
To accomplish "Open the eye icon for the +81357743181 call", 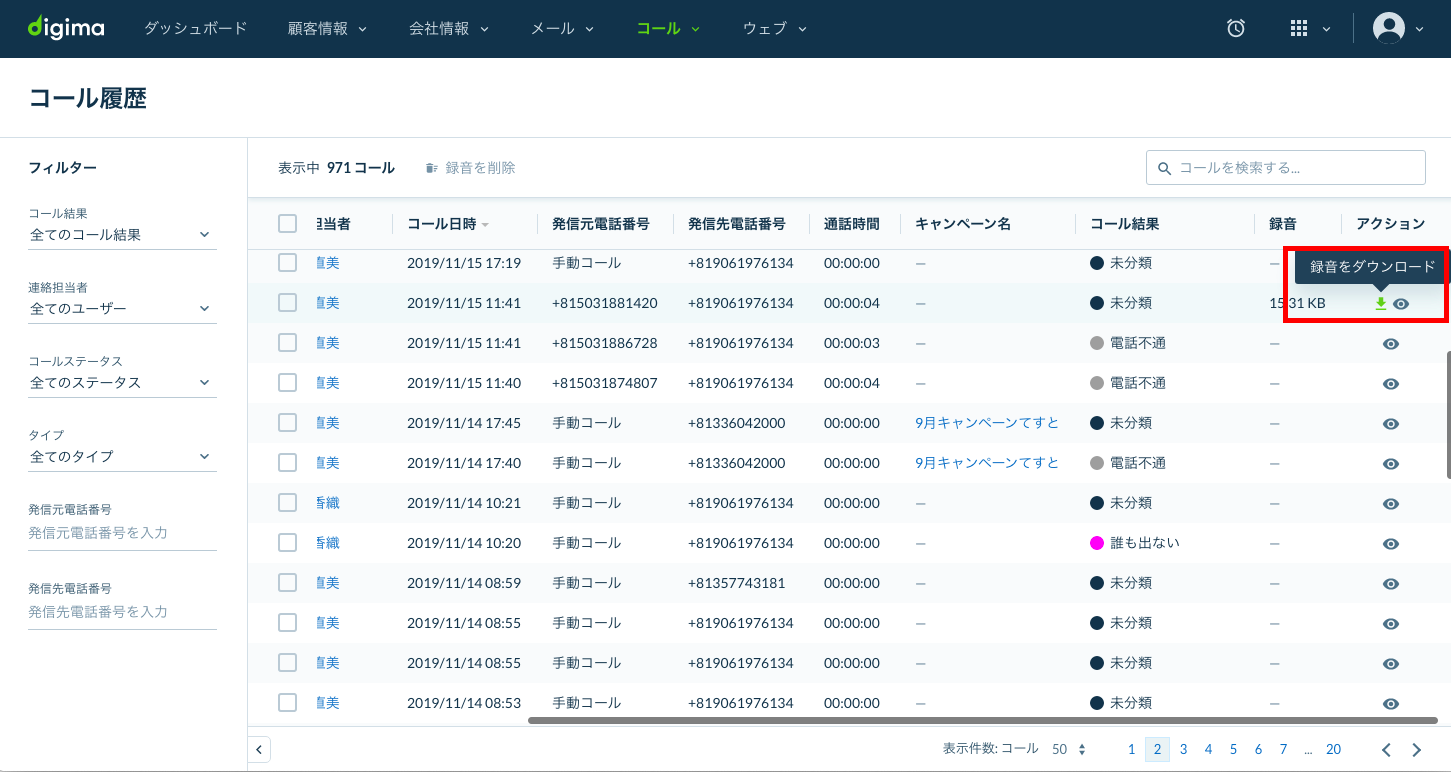I will point(1390,584).
